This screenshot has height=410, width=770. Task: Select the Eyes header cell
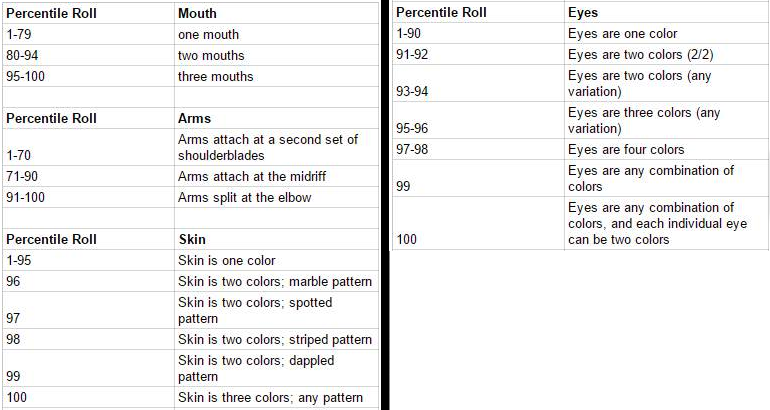[666, 12]
